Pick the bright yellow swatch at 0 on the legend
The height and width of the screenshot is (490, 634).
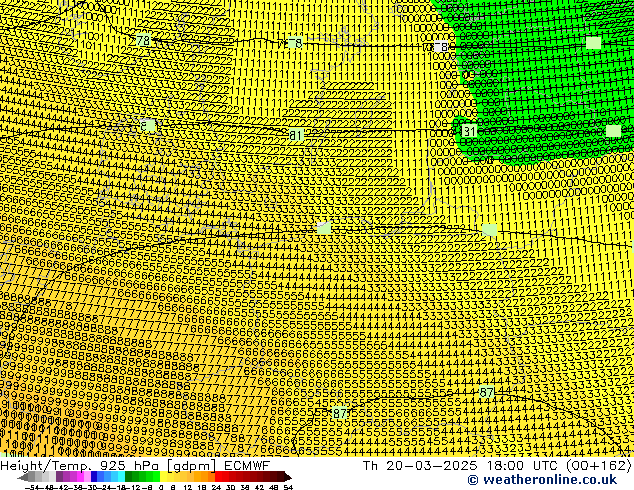(163, 477)
